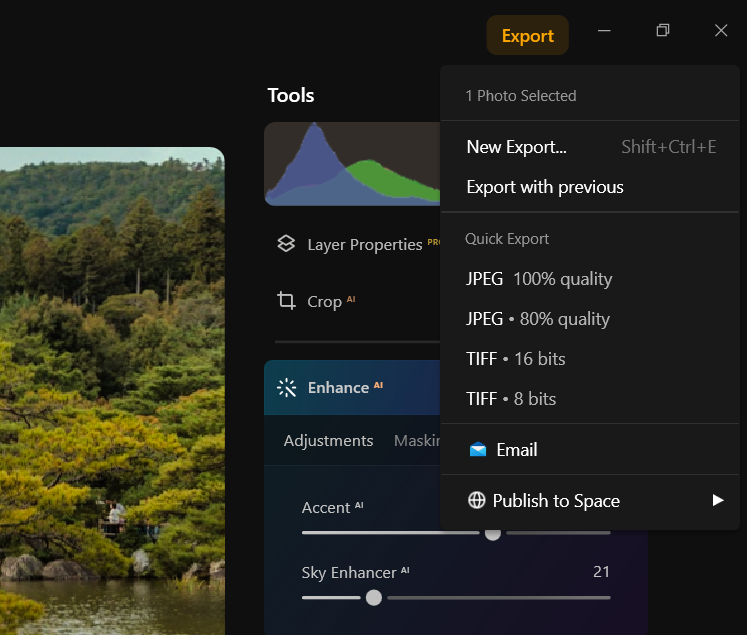
Task: Click the 1 Photo Selected text
Action: pos(521,96)
